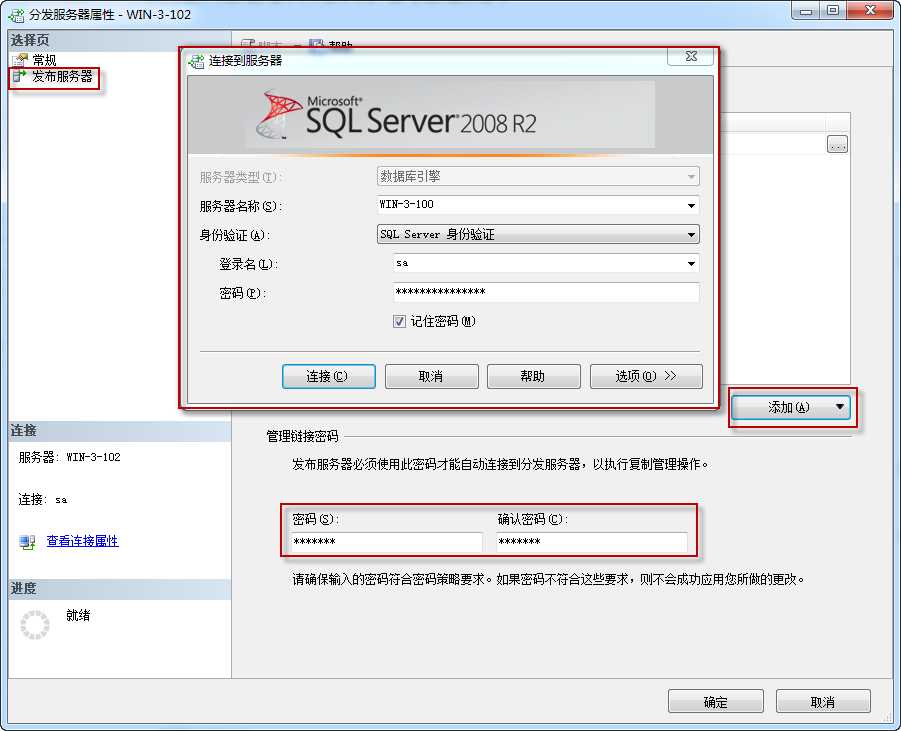Click the 连接到服务器 title icon

(197, 61)
